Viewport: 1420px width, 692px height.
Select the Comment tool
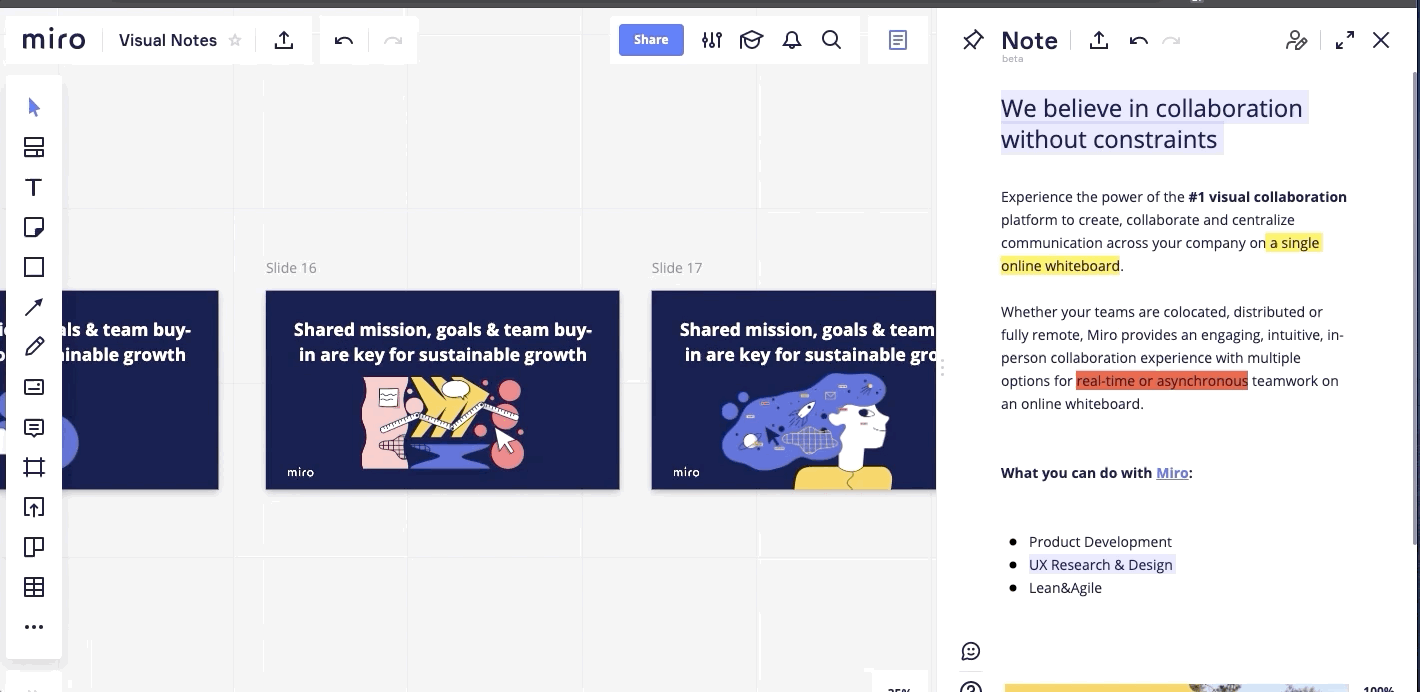pyautogui.click(x=34, y=428)
